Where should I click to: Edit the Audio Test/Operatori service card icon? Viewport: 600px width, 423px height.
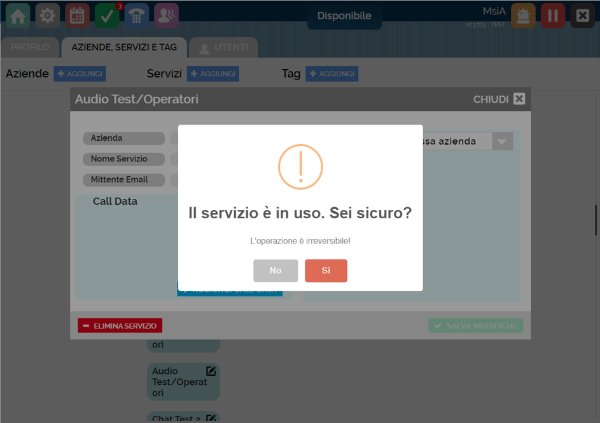pos(211,371)
